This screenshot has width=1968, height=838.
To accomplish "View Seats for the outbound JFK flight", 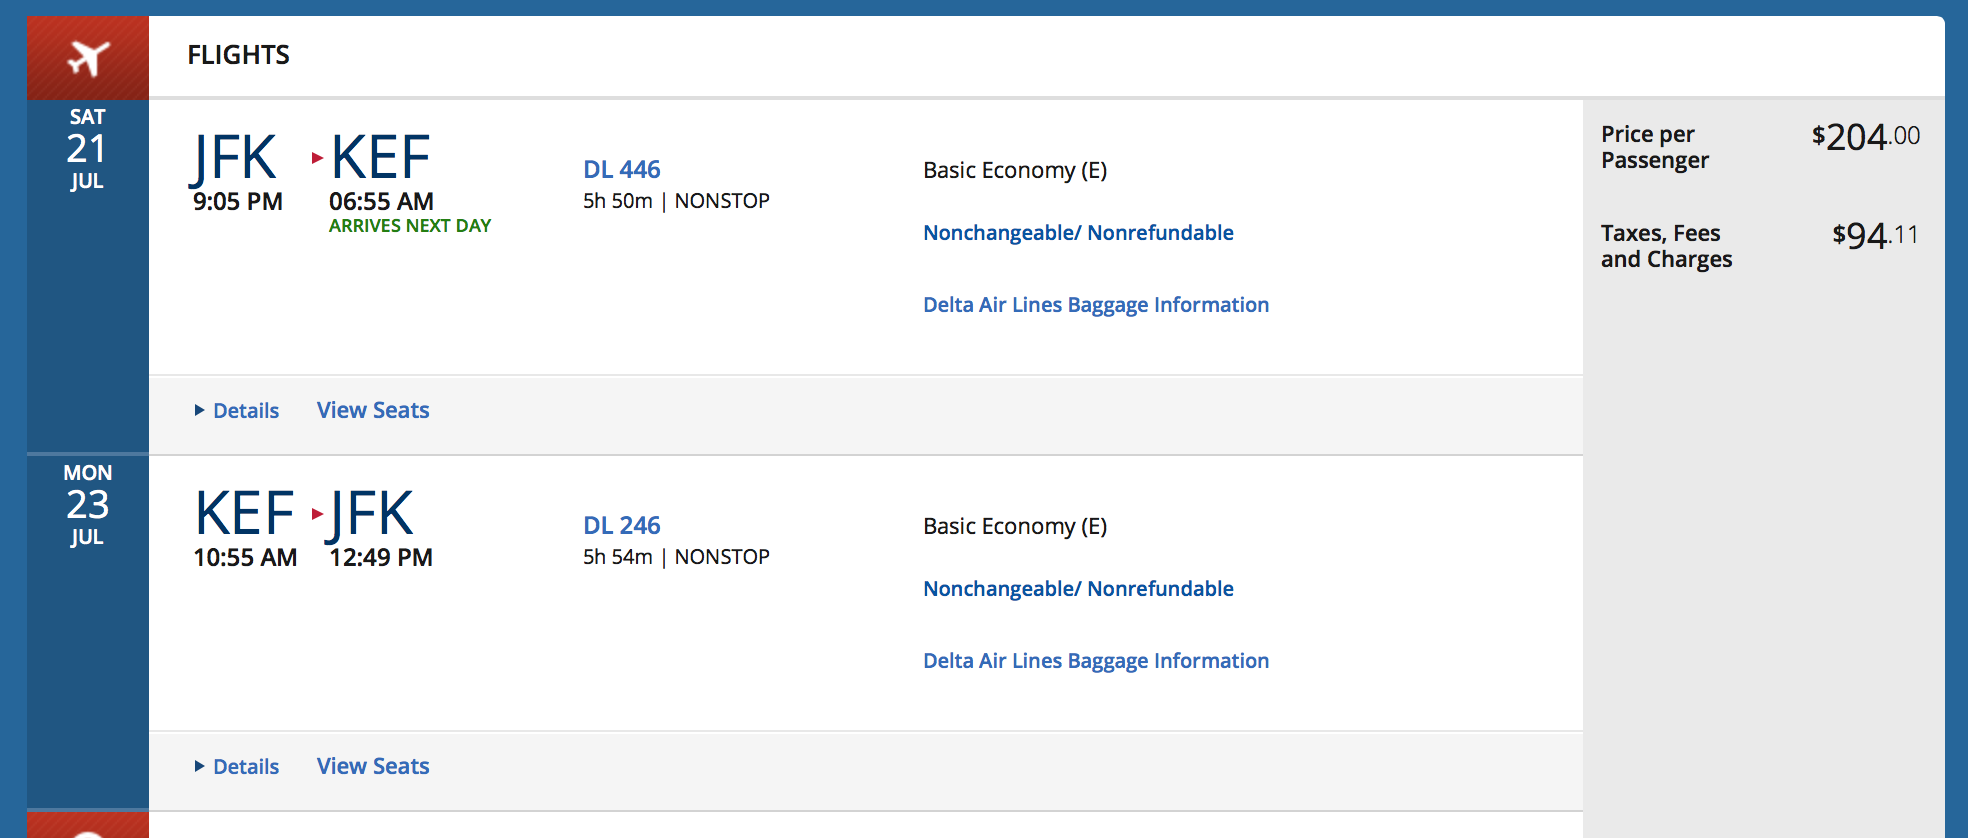I will [372, 410].
